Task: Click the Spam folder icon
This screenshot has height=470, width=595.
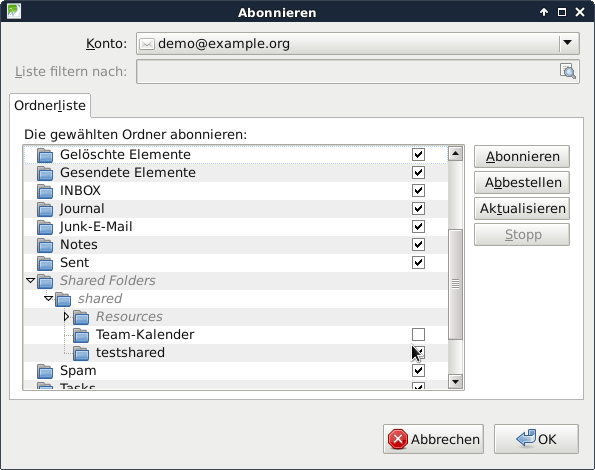Action: click(x=45, y=371)
